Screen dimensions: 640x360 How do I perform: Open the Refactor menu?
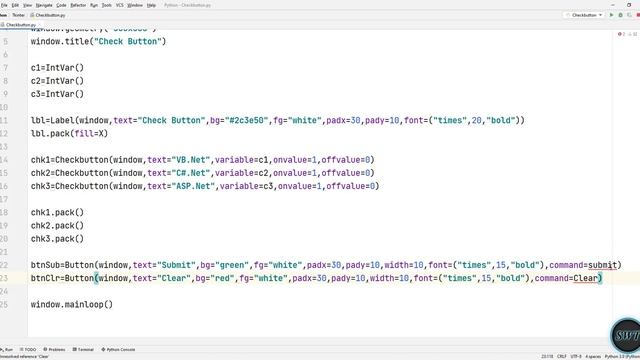point(78,5)
